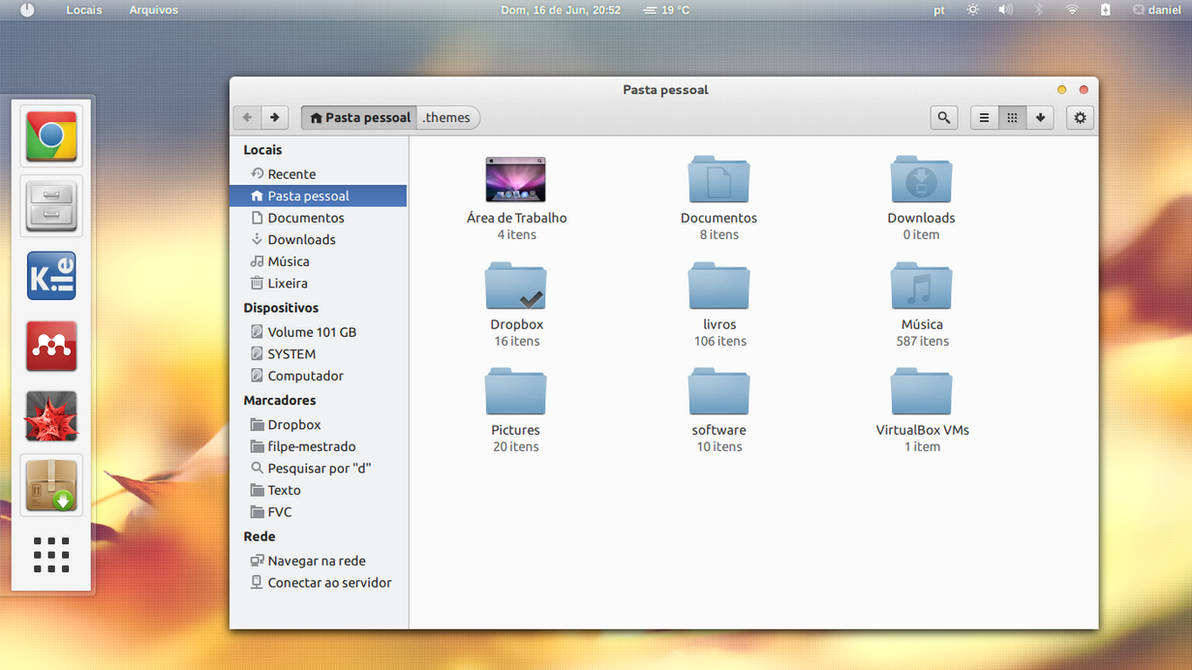Open the software installer package icon
1192x670 pixels.
(x=51, y=485)
